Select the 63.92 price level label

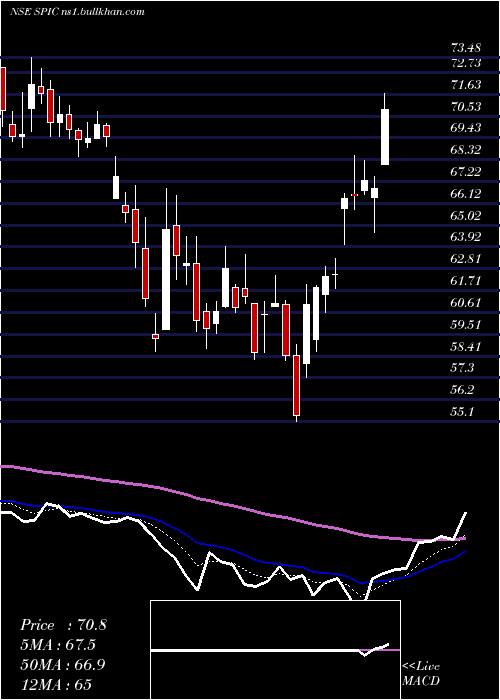click(466, 237)
